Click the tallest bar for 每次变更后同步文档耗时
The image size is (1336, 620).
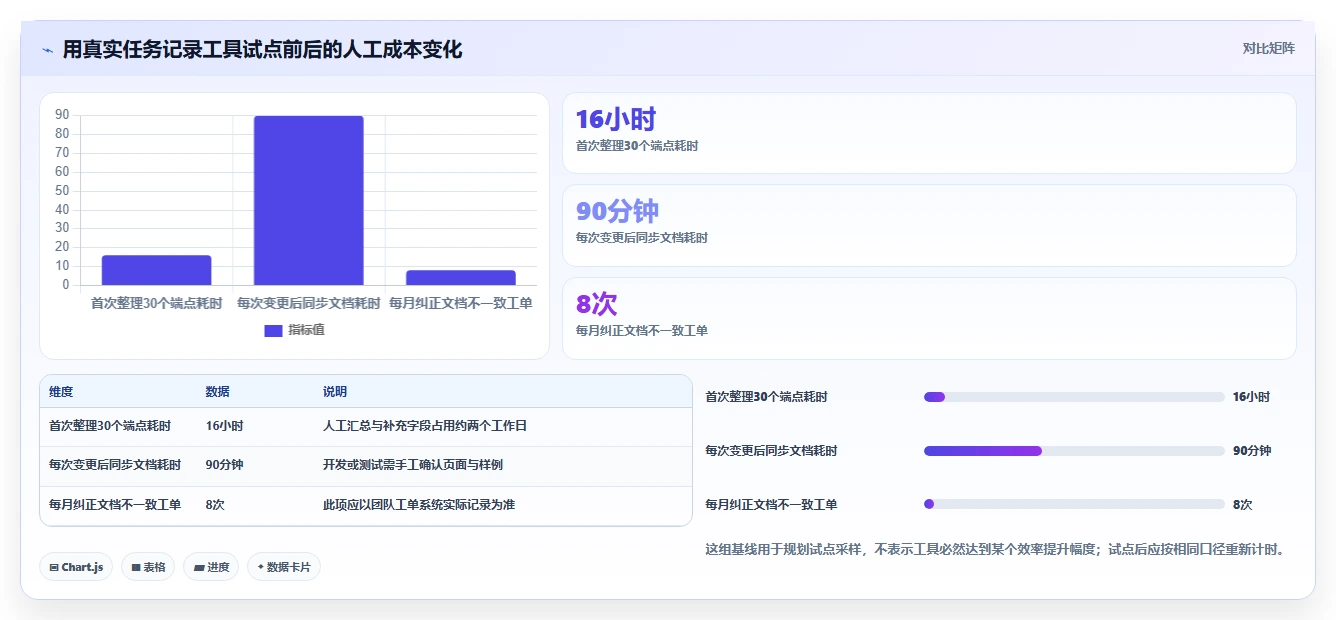coord(308,201)
